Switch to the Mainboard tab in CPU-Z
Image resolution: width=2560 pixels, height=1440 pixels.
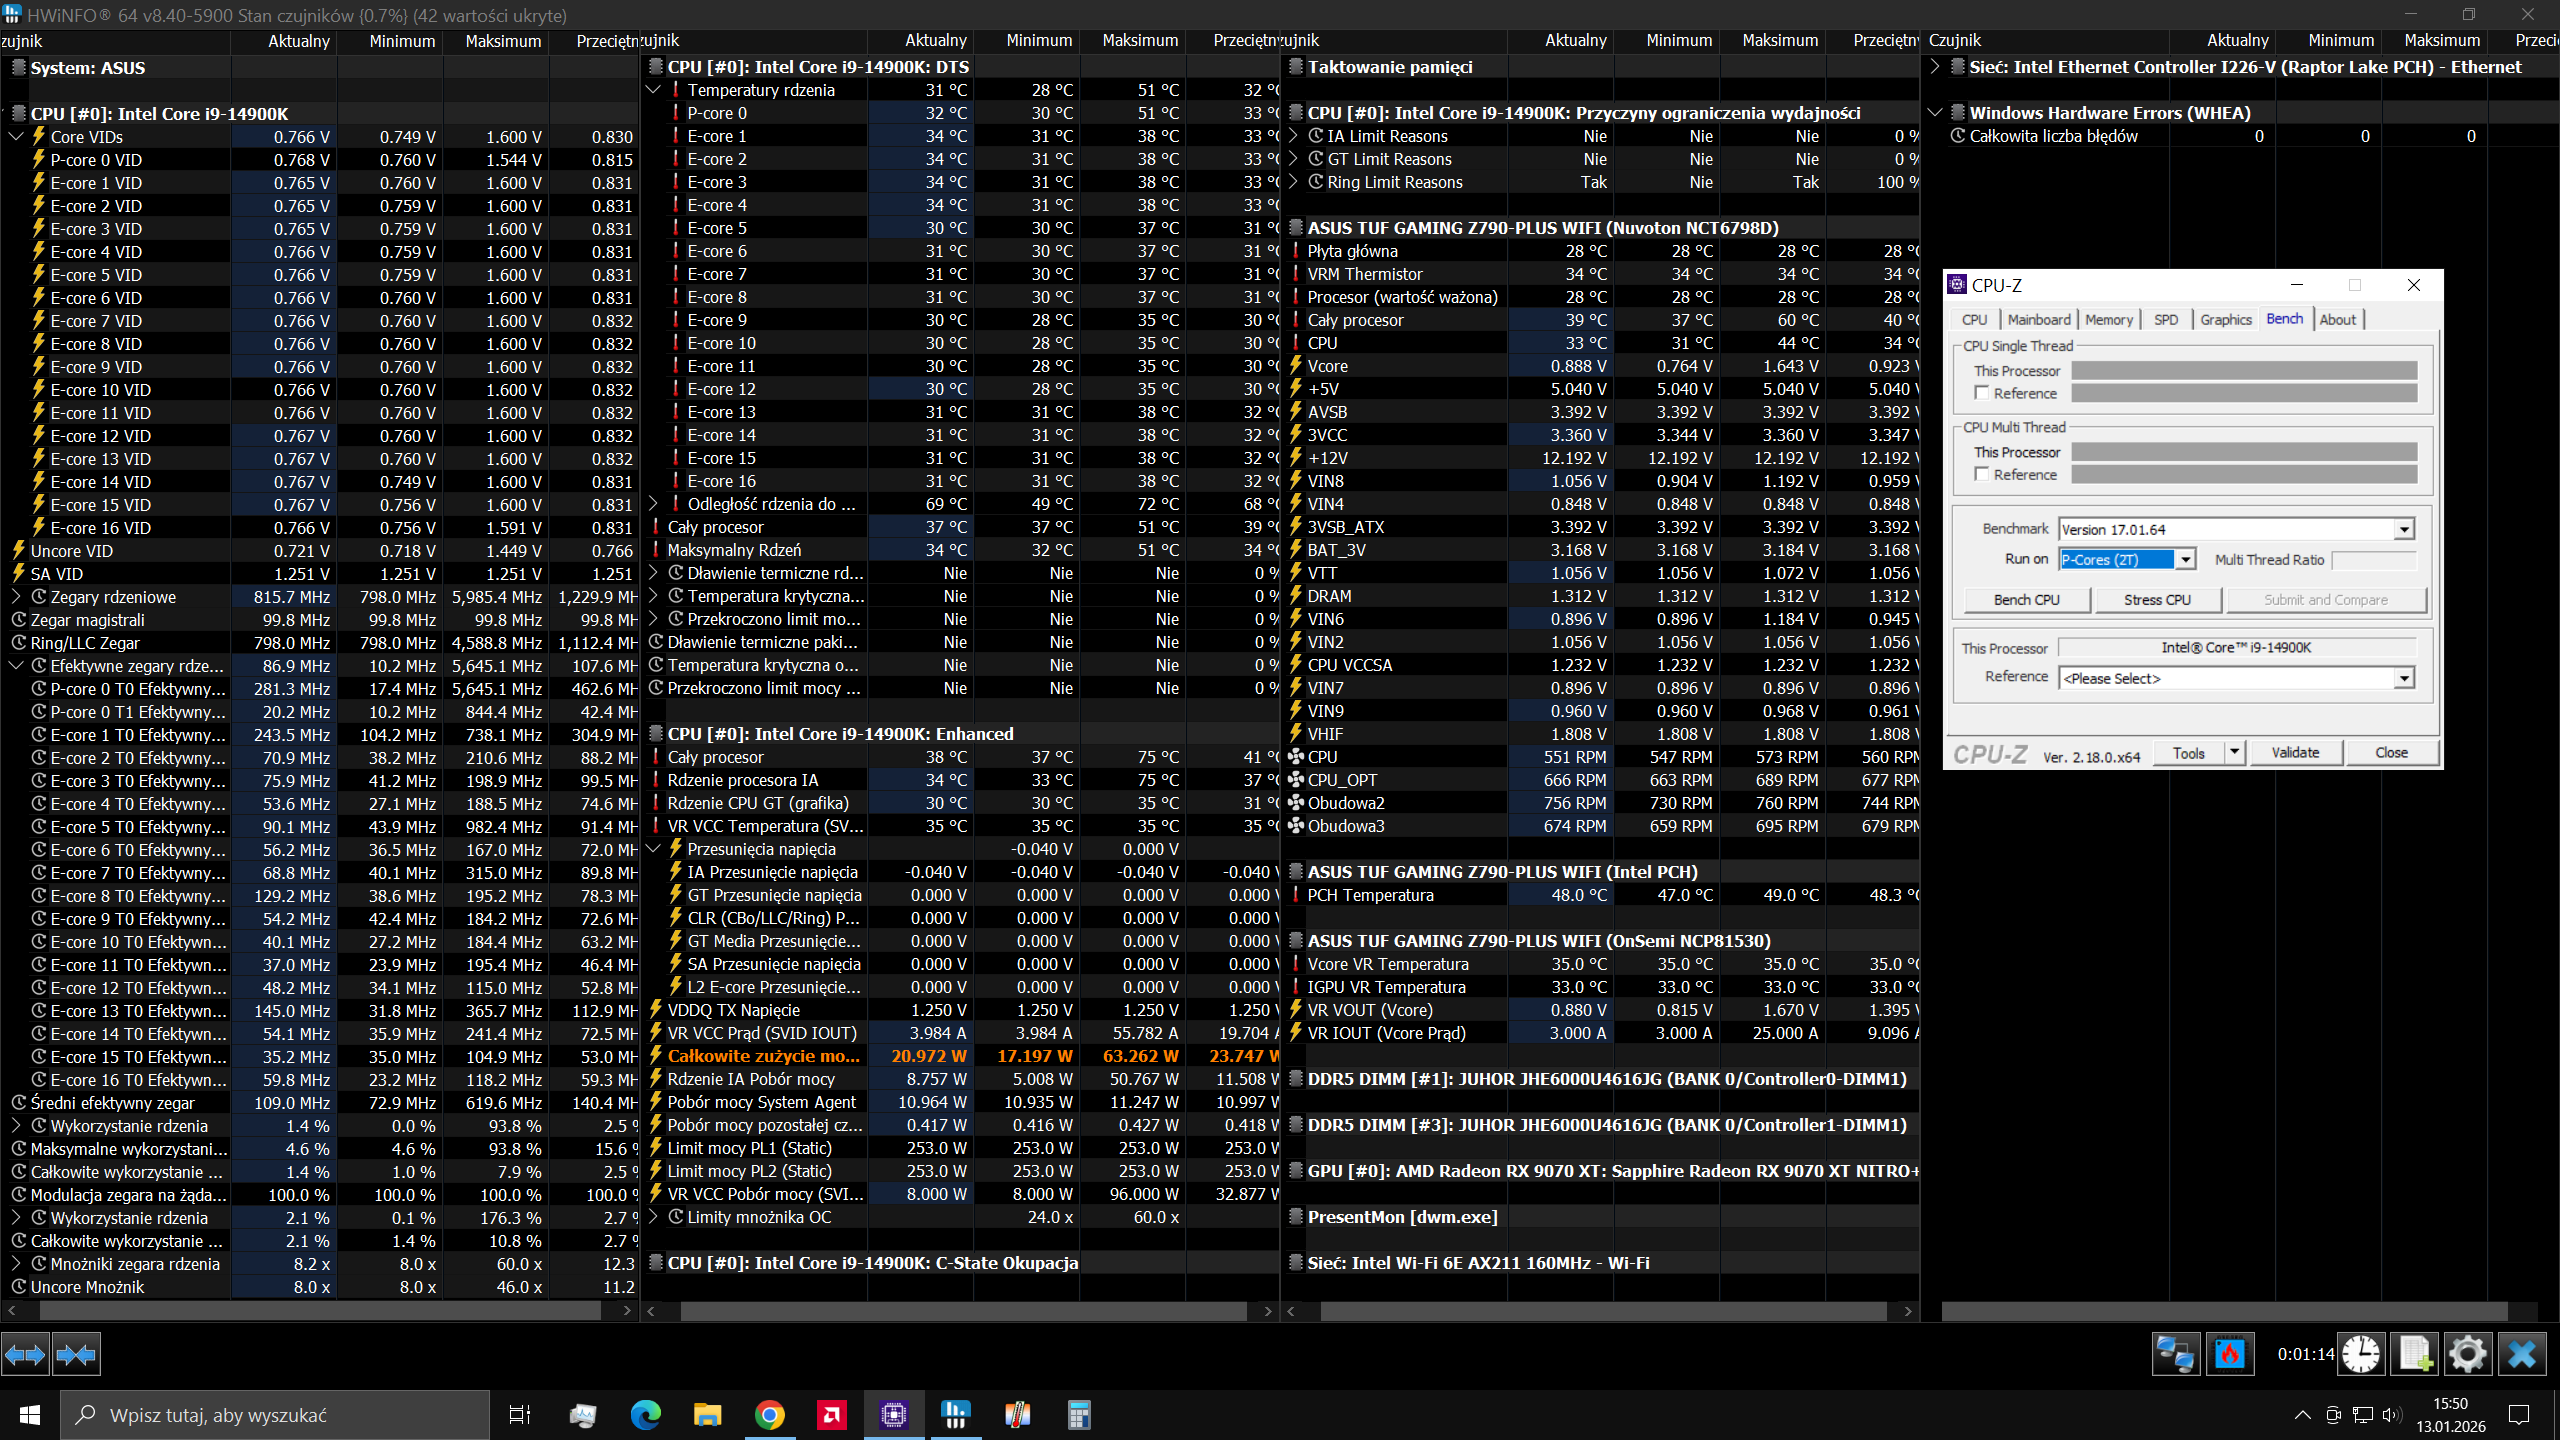click(x=2038, y=319)
